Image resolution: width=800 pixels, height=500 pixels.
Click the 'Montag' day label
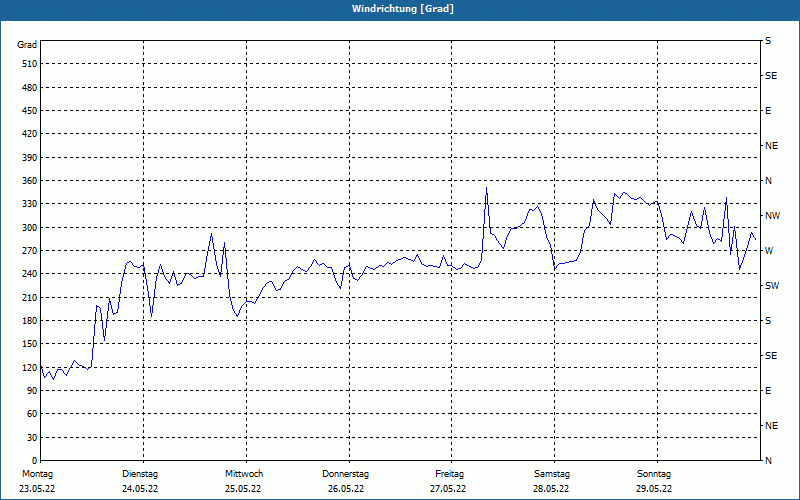coord(37,474)
